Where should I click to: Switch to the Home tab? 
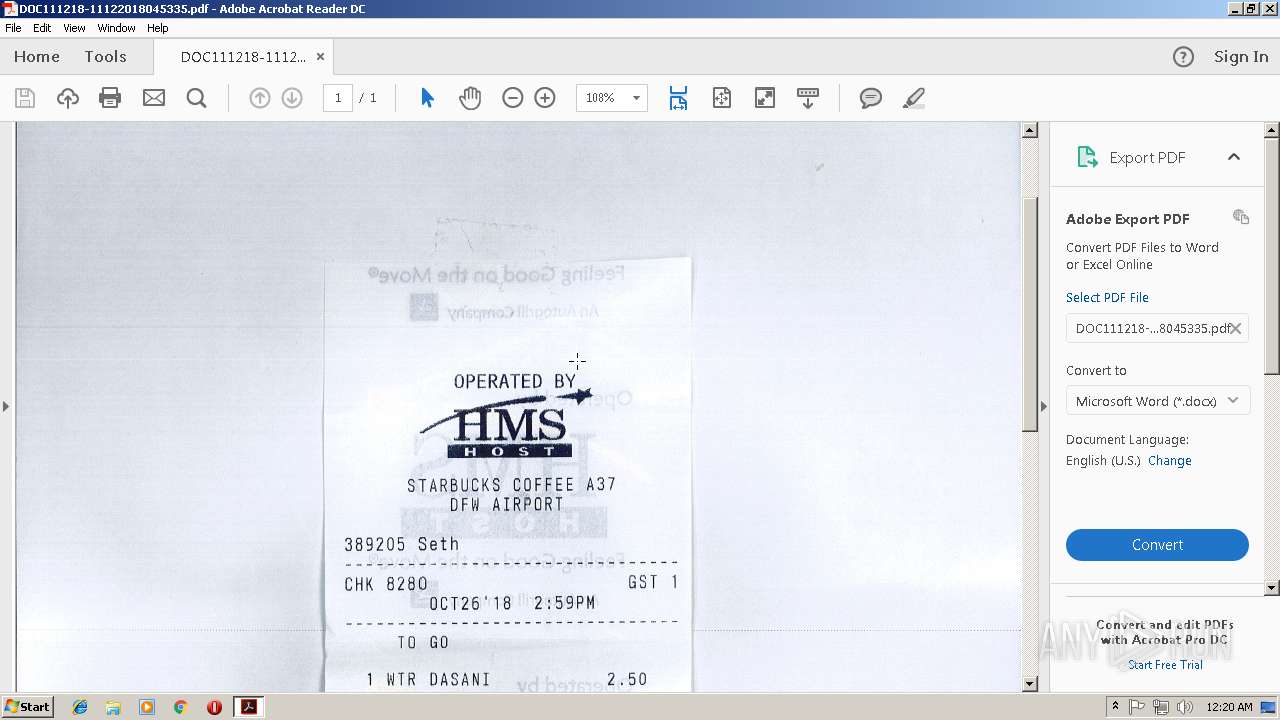point(37,57)
